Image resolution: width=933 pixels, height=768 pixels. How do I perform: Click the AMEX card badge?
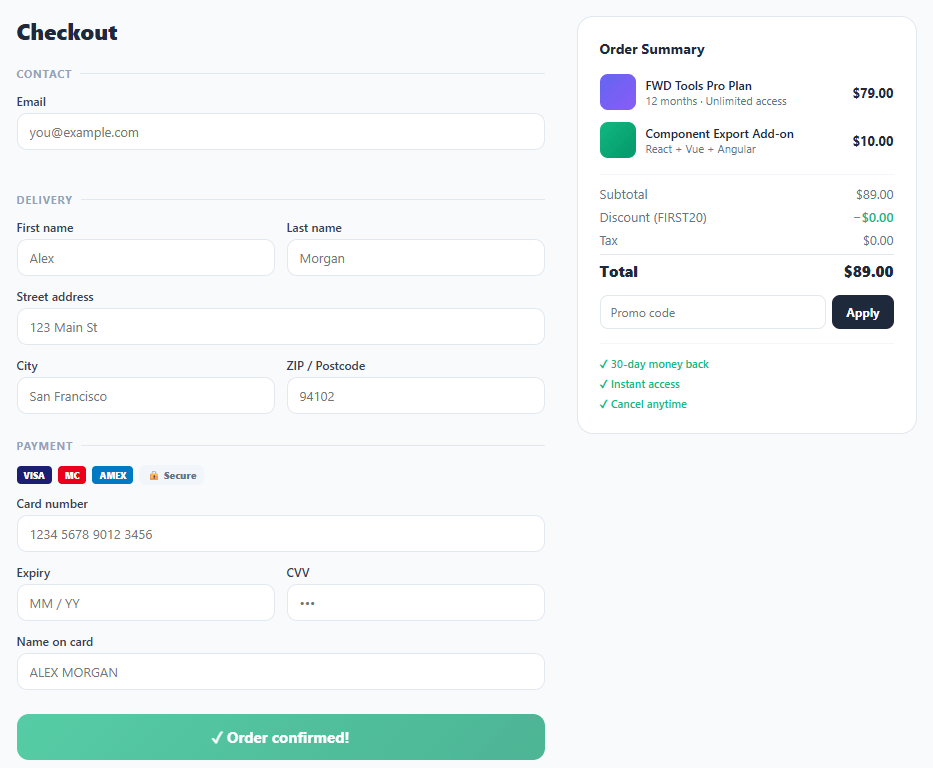(112, 475)
